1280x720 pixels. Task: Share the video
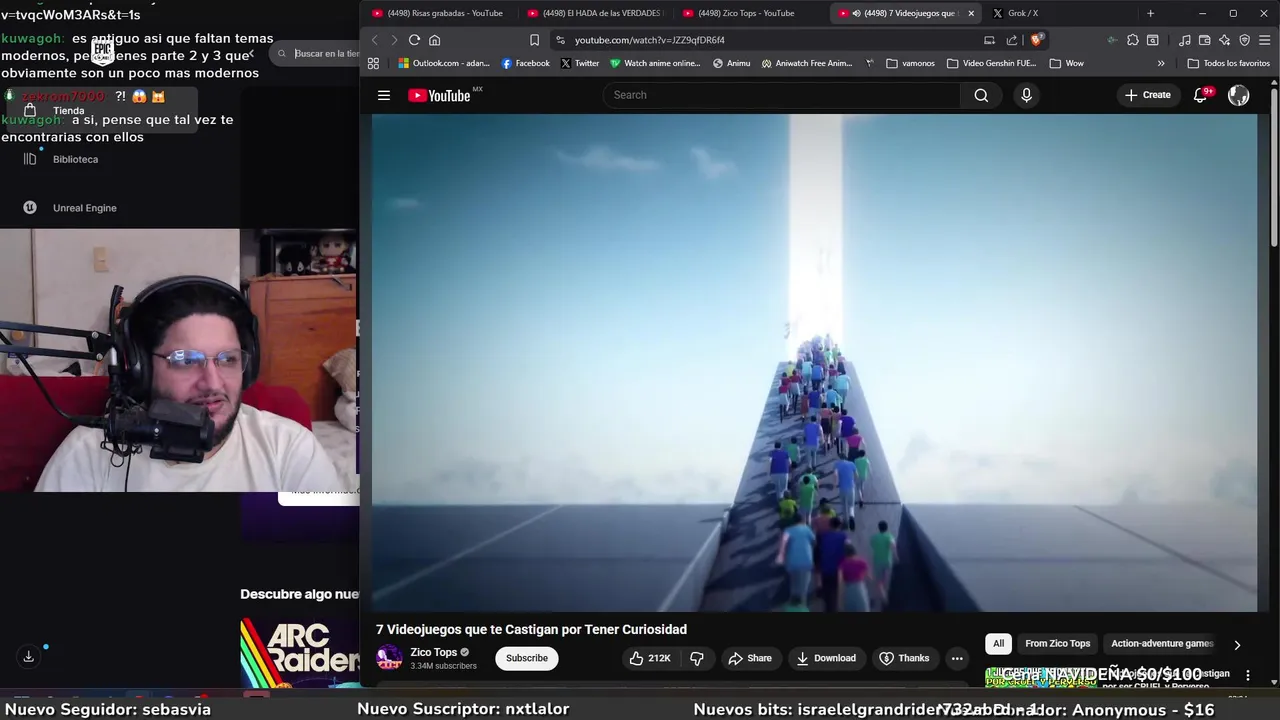(750, 658)
